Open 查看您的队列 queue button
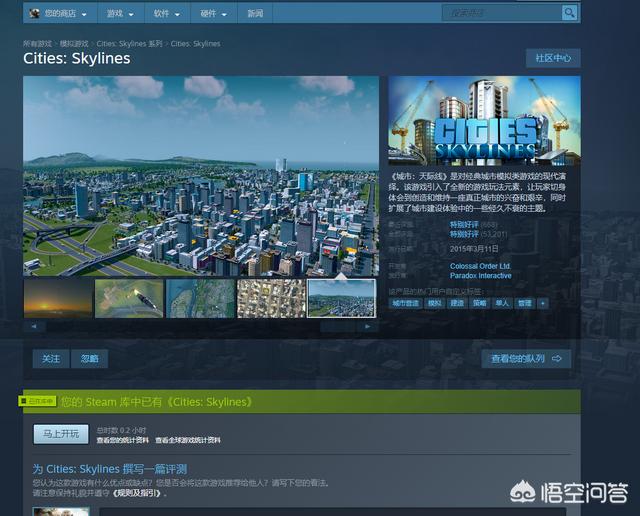The width and height of the screenshot is (640, 516). click(x=526, y=359)
